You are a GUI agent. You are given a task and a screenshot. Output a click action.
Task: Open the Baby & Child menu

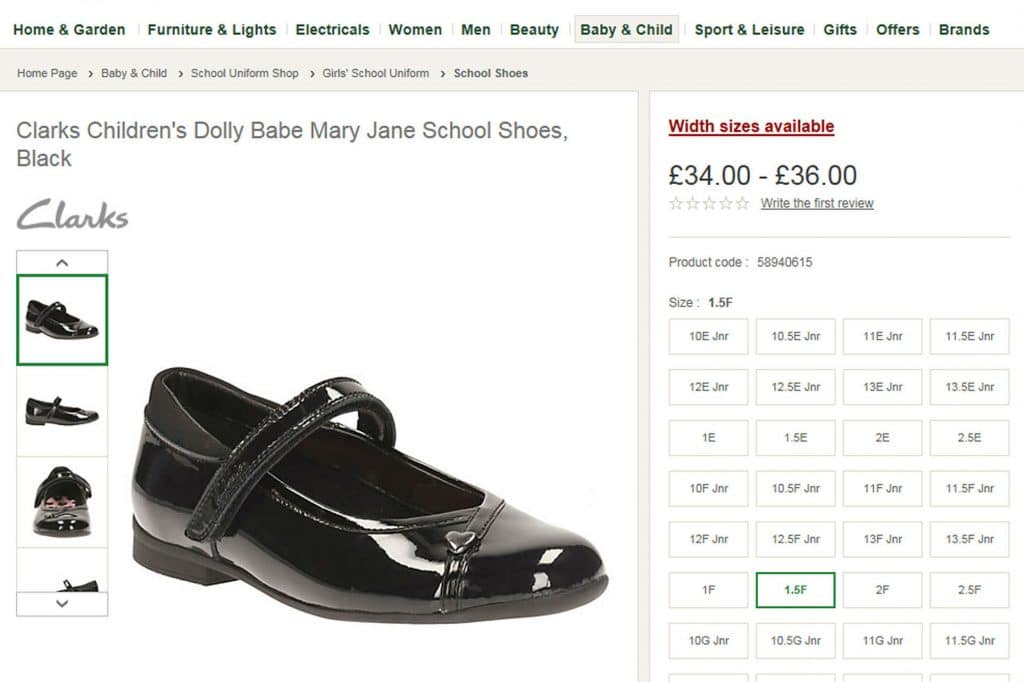pos(626,29)
